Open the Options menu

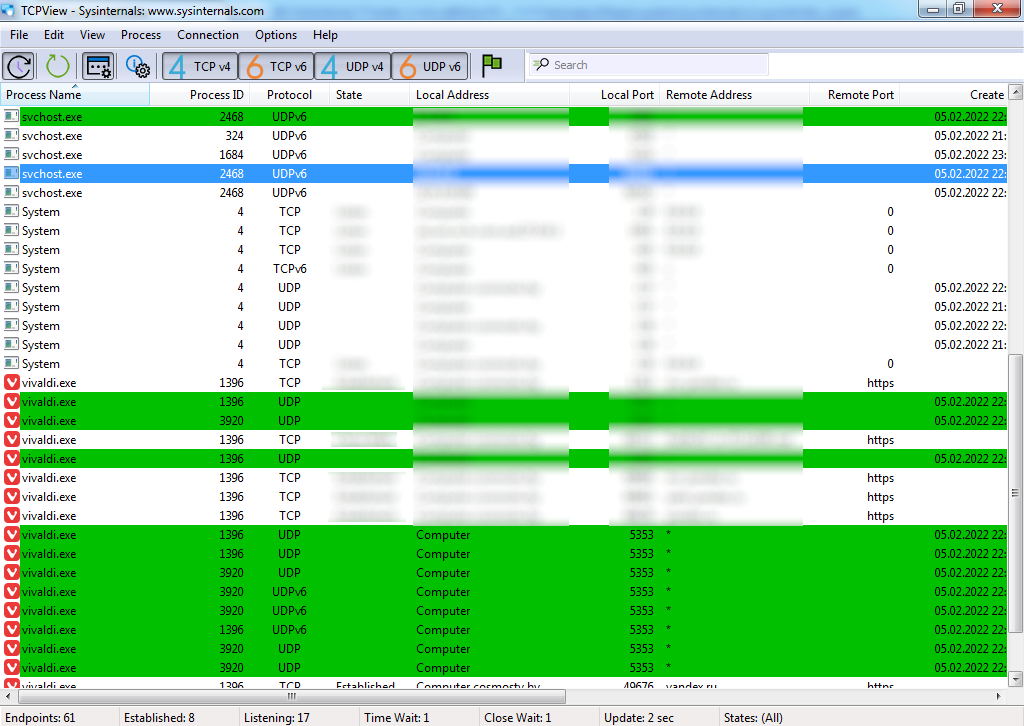point(276,35)
